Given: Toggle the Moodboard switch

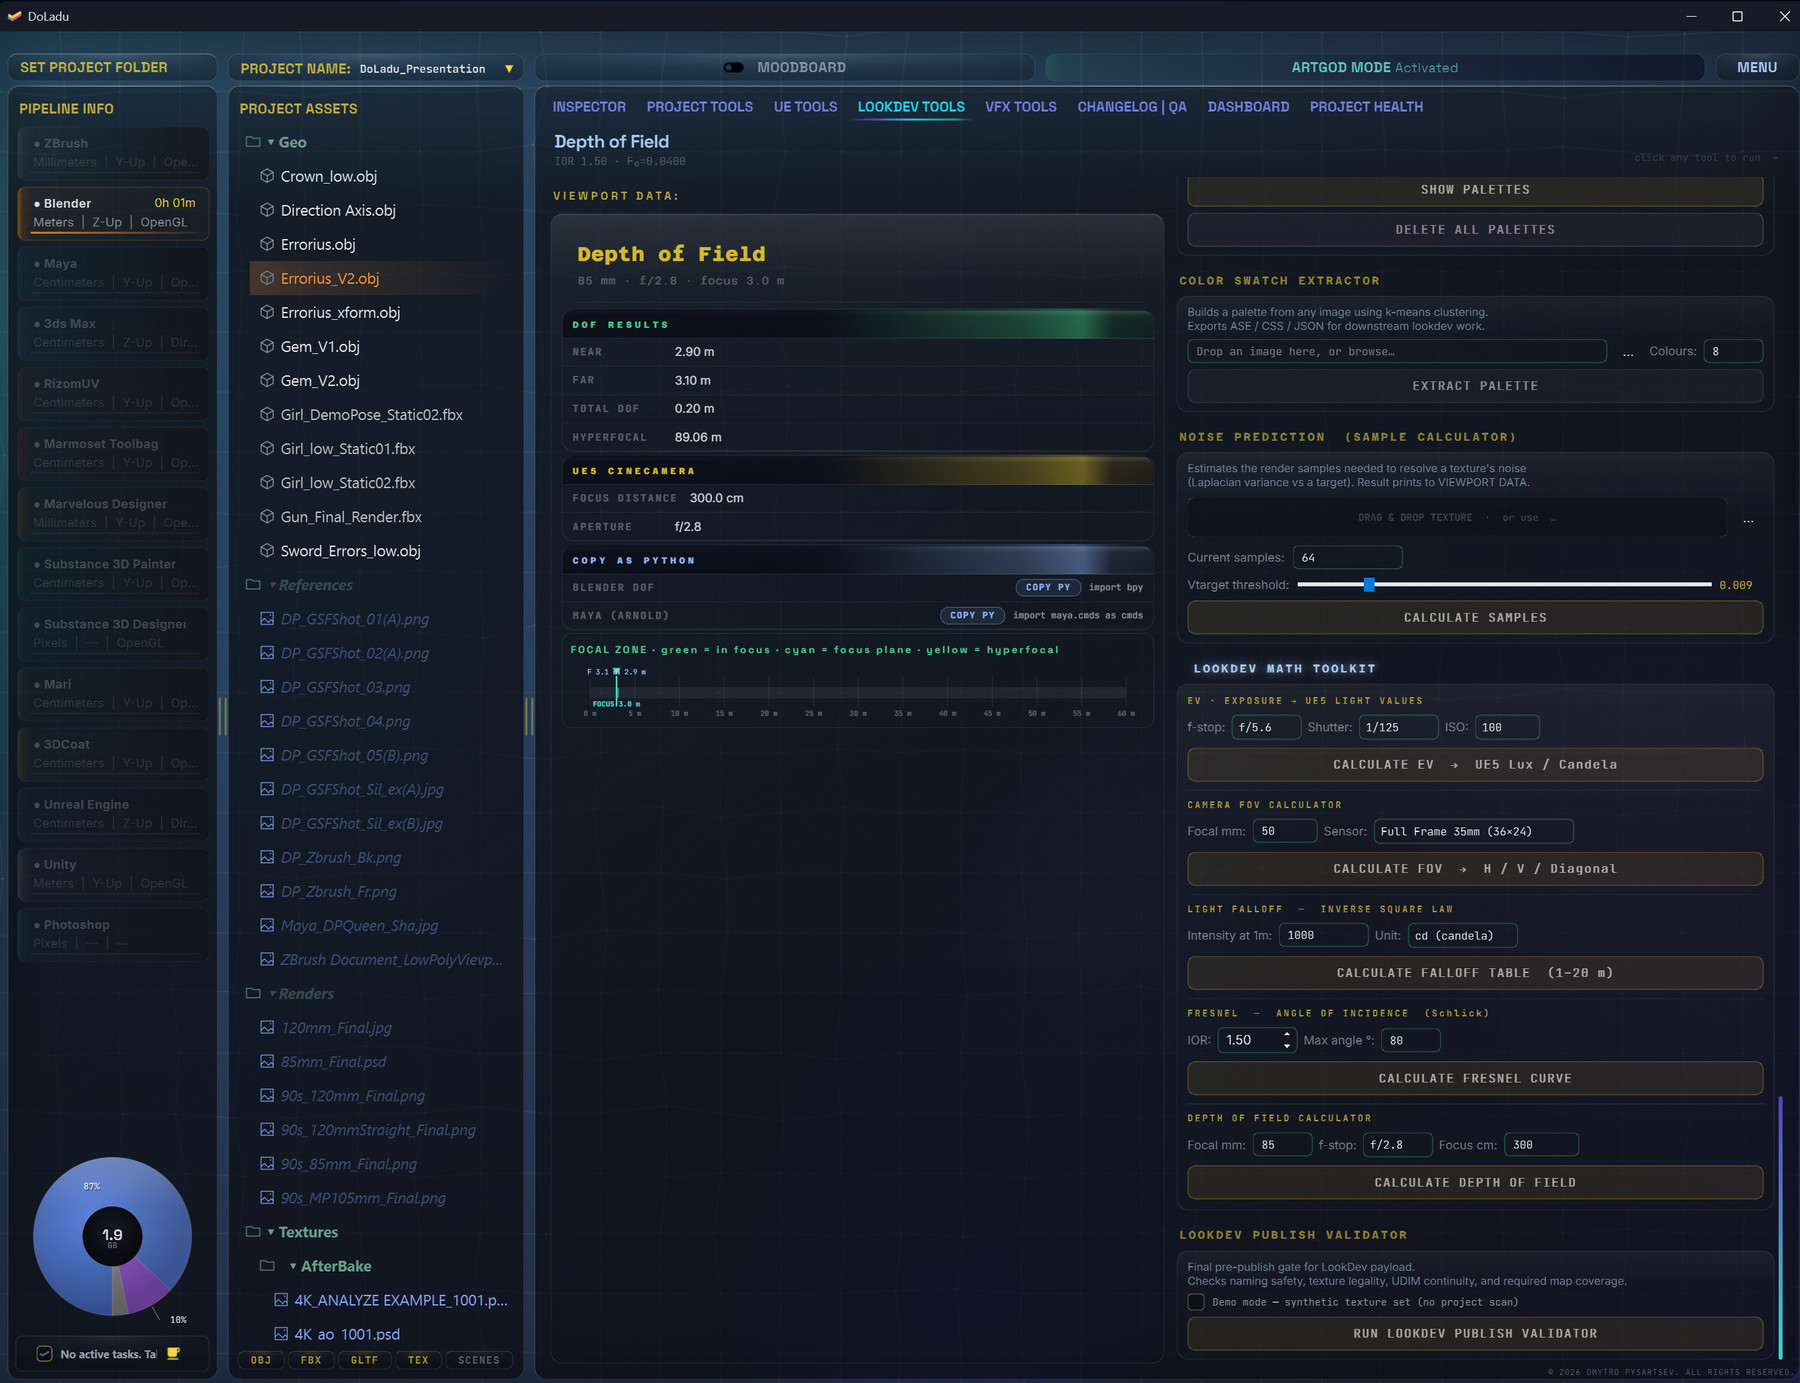Looking at the screenshot, I should pyautogui.click(x=734, y=68).
